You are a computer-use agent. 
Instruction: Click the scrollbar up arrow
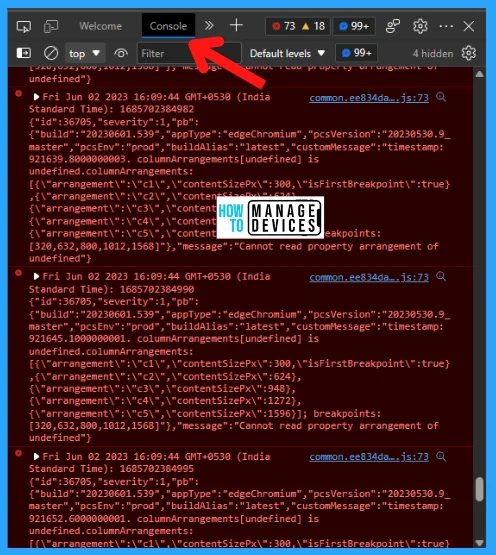click(x=479, y=74)
